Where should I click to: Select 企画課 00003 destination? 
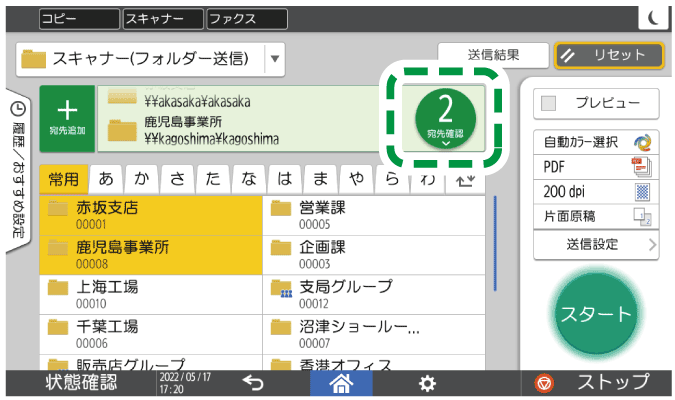click(374, 255)
